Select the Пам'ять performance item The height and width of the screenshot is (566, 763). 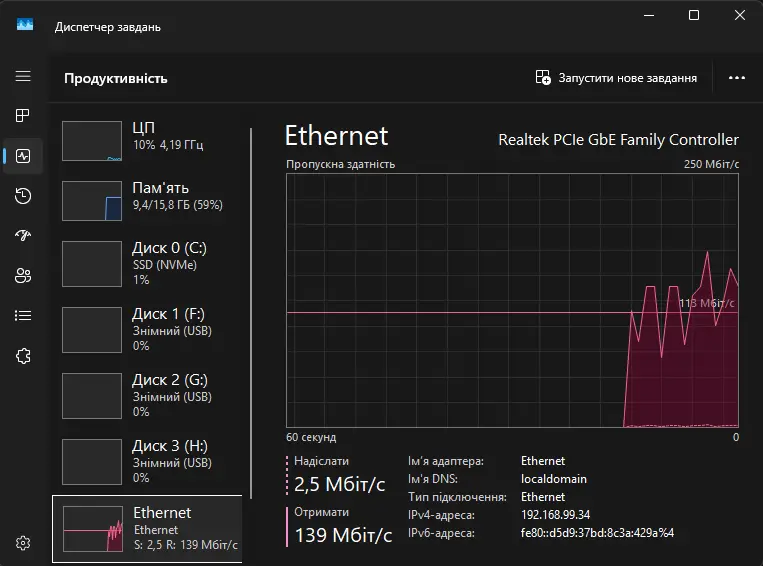(147, 201)
